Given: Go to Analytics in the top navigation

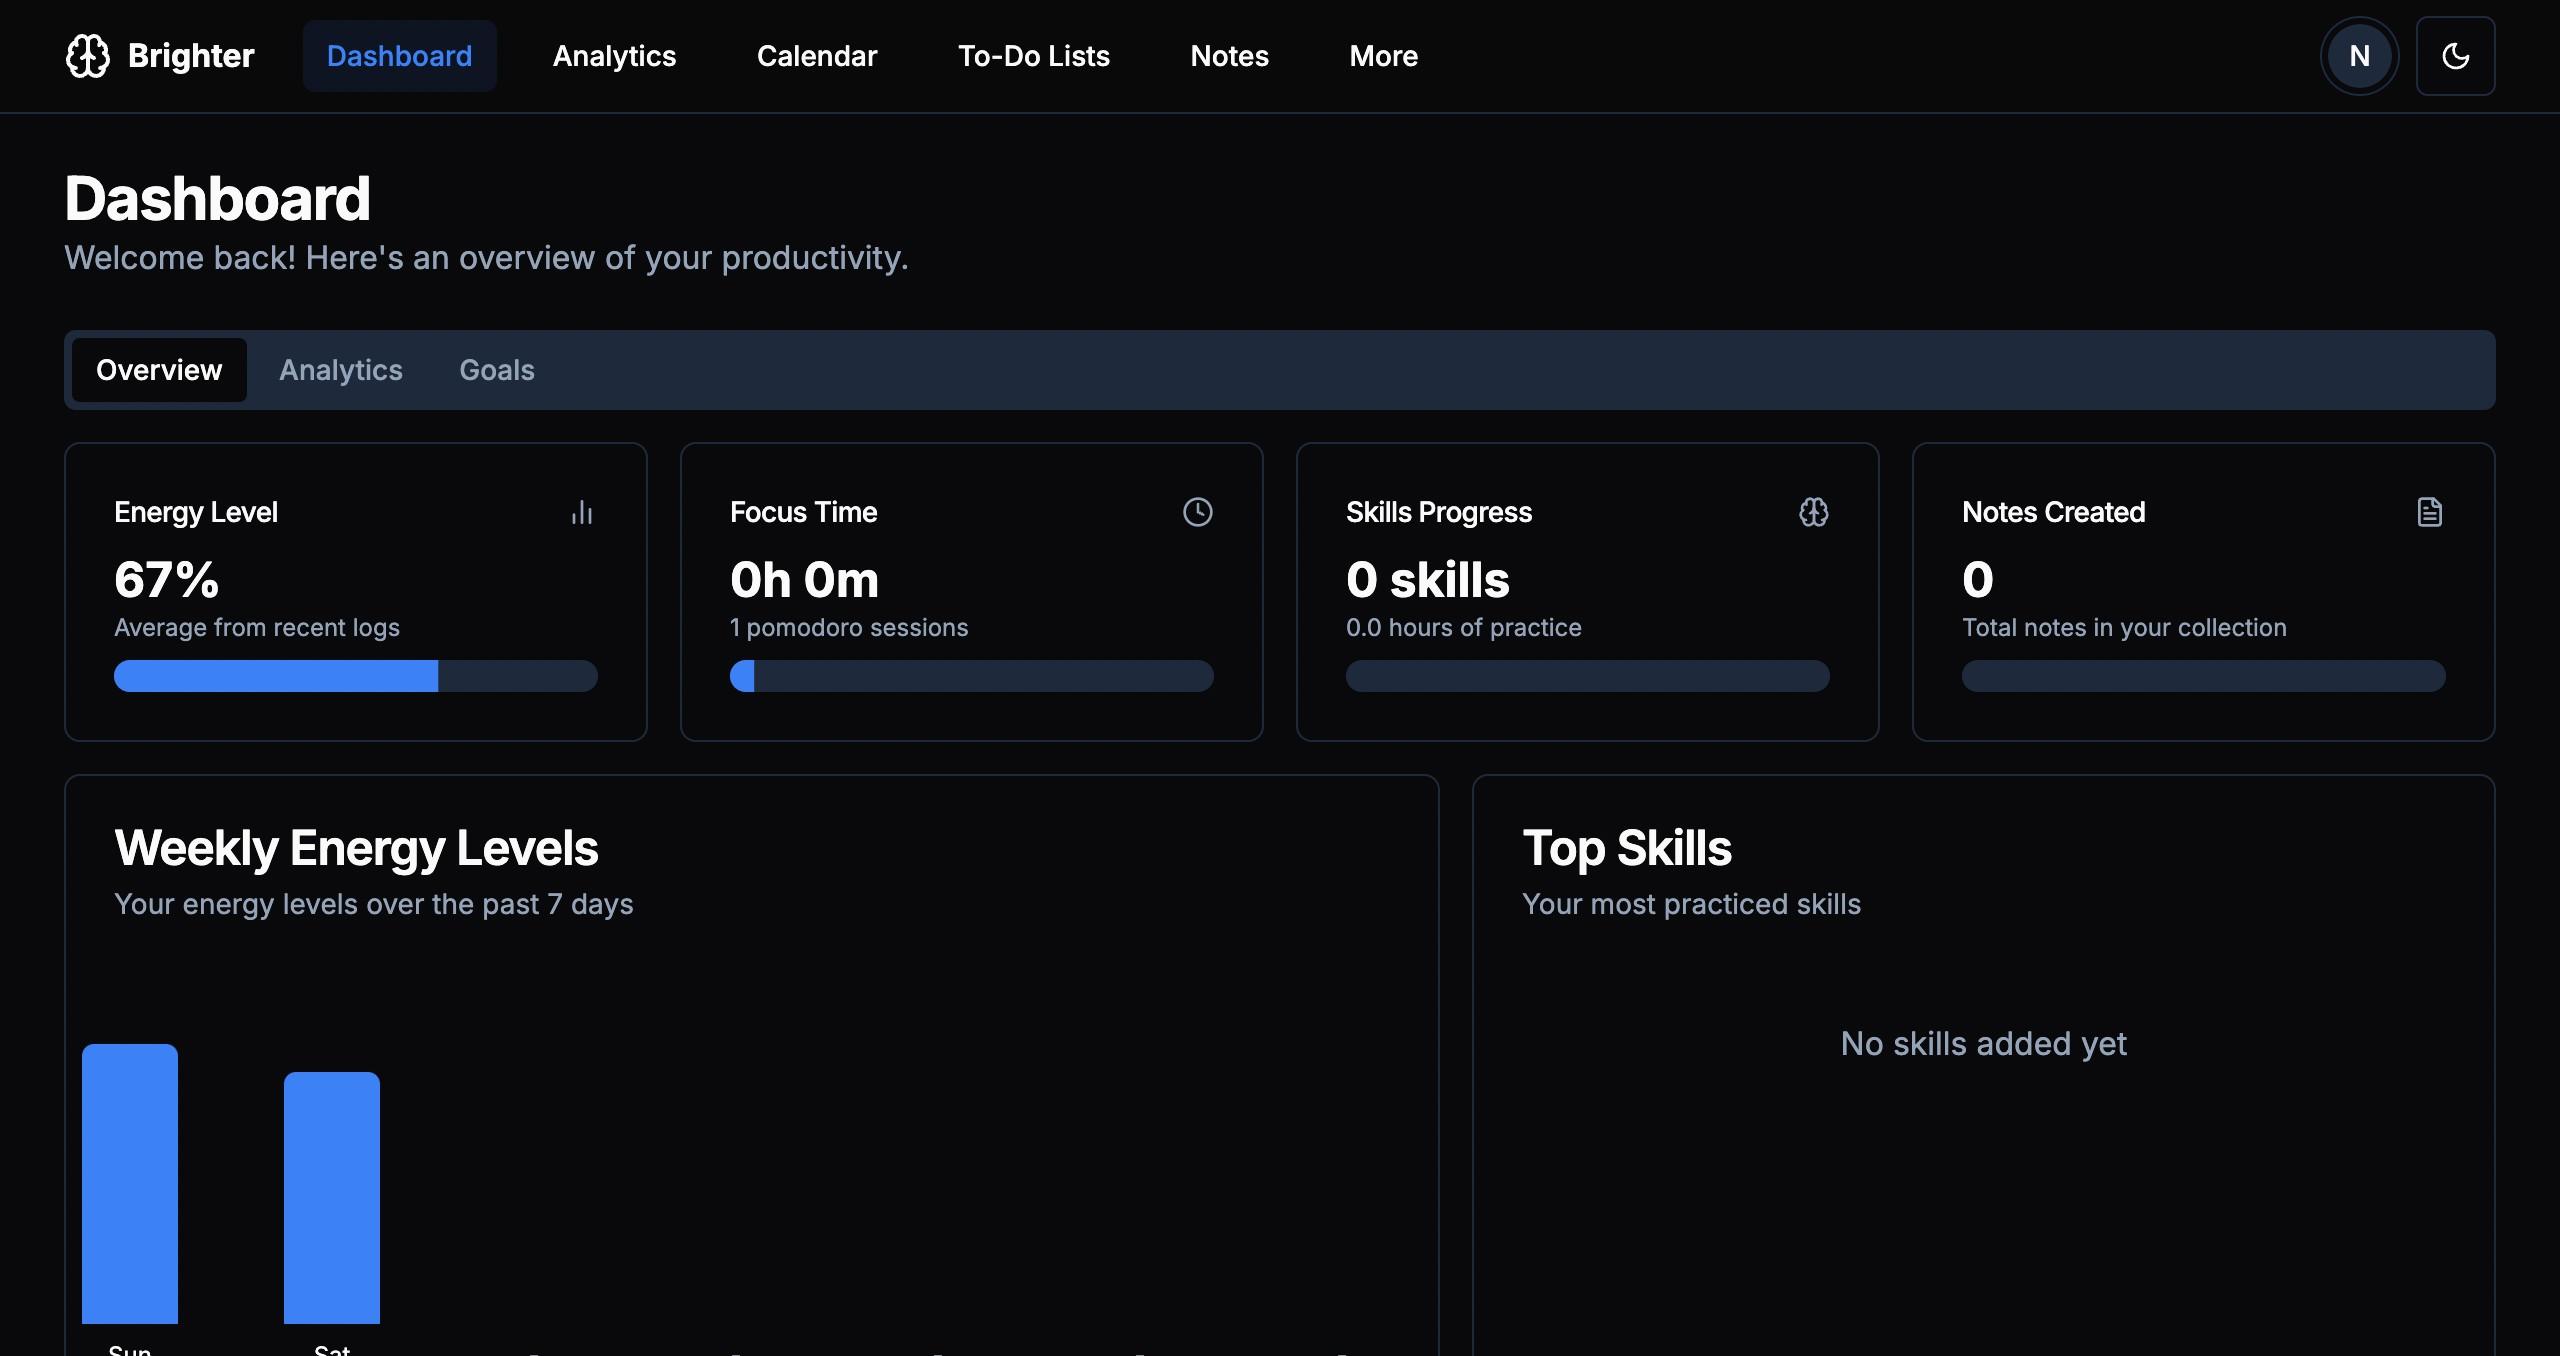Looking at the screenshot, I should [x=615, y=56].
